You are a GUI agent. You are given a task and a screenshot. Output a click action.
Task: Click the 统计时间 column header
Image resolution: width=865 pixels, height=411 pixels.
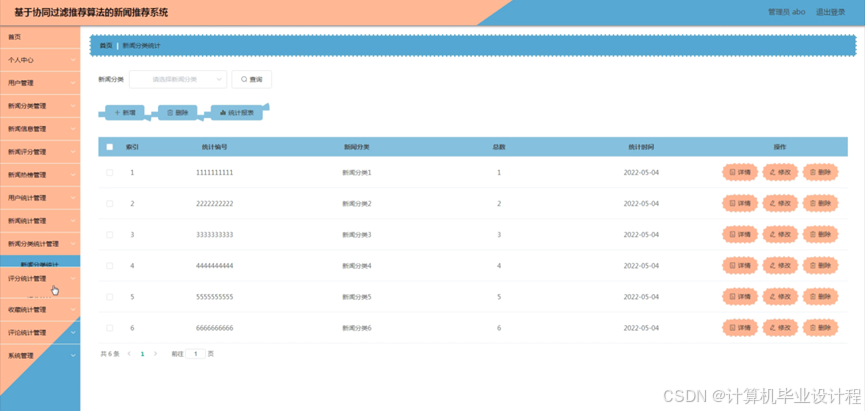(x=642, y=147)
